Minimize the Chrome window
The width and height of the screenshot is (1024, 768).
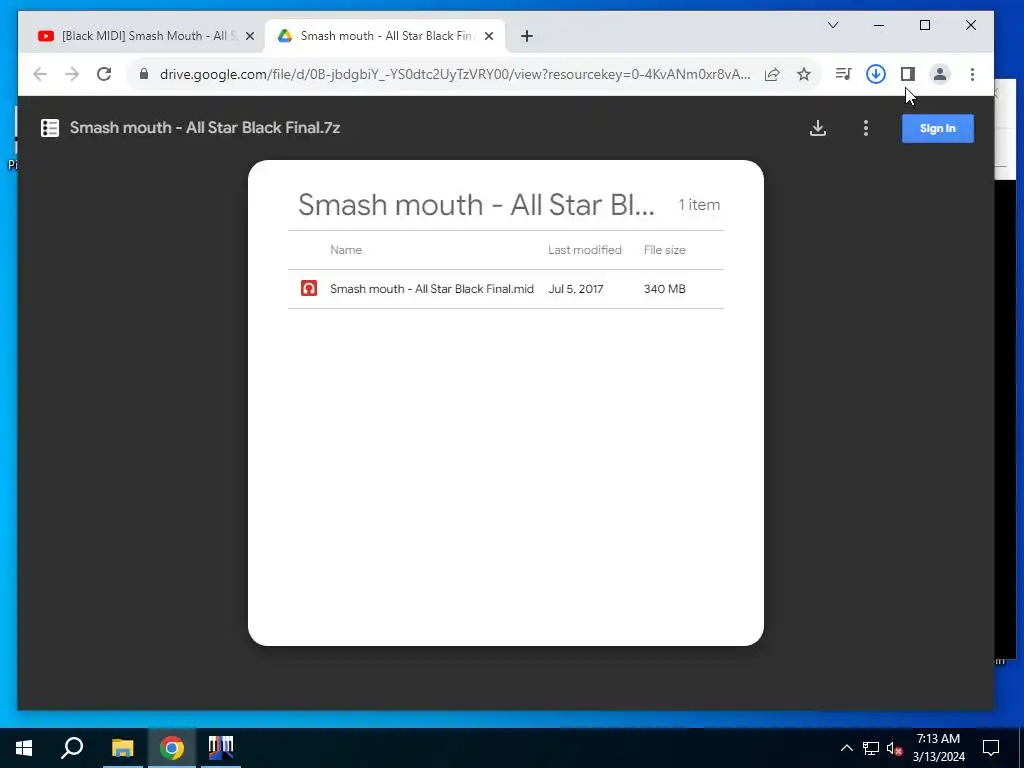click(x=879, y=25)
